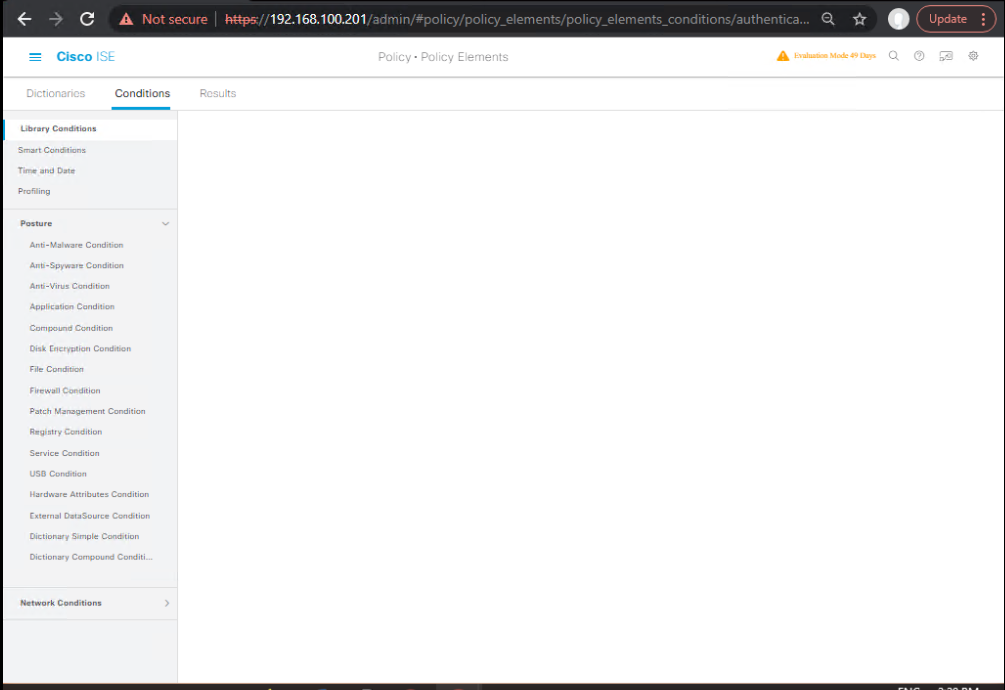Expand the Network Conditions chevron
This screenshot has height=690, width=1005.
(x=167, y=603)
